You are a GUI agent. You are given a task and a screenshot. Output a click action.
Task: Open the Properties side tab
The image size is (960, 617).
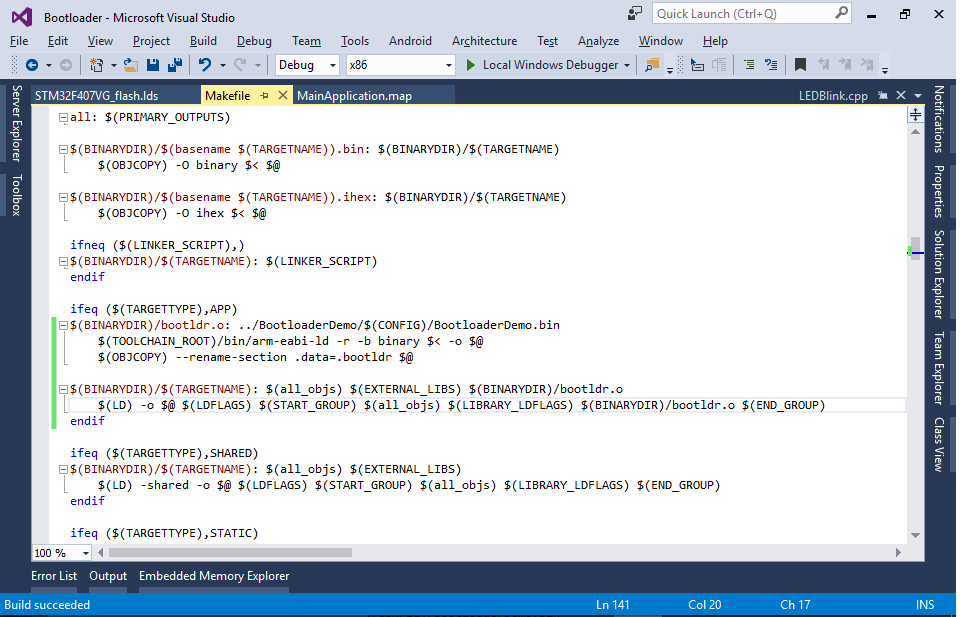(939, 191)
